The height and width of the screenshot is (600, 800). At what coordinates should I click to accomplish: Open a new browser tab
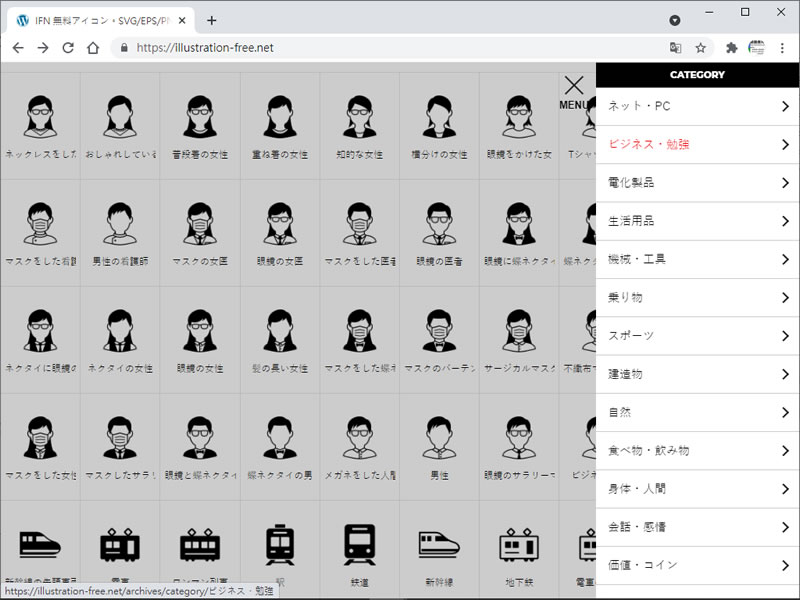tap(211, 20)
